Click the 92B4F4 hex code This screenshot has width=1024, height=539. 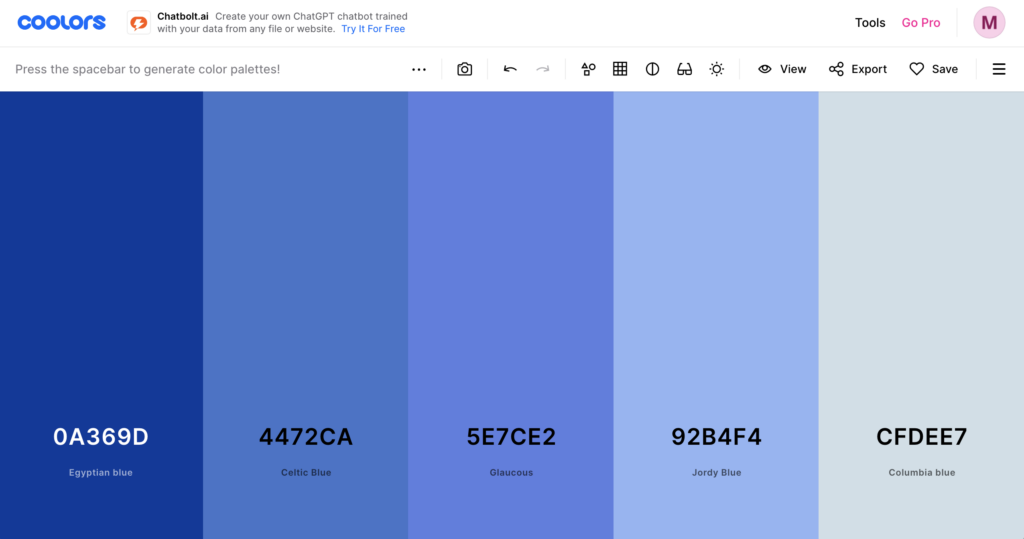pos(716,436)
